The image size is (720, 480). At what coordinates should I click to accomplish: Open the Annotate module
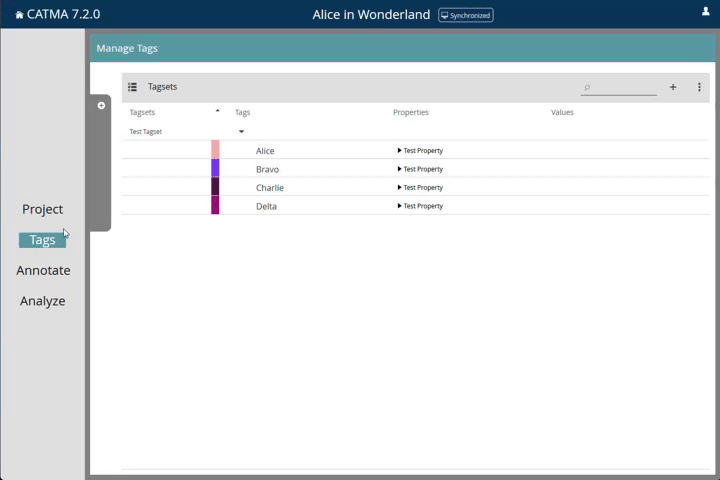pyautogui.click(x=43, y=270)
